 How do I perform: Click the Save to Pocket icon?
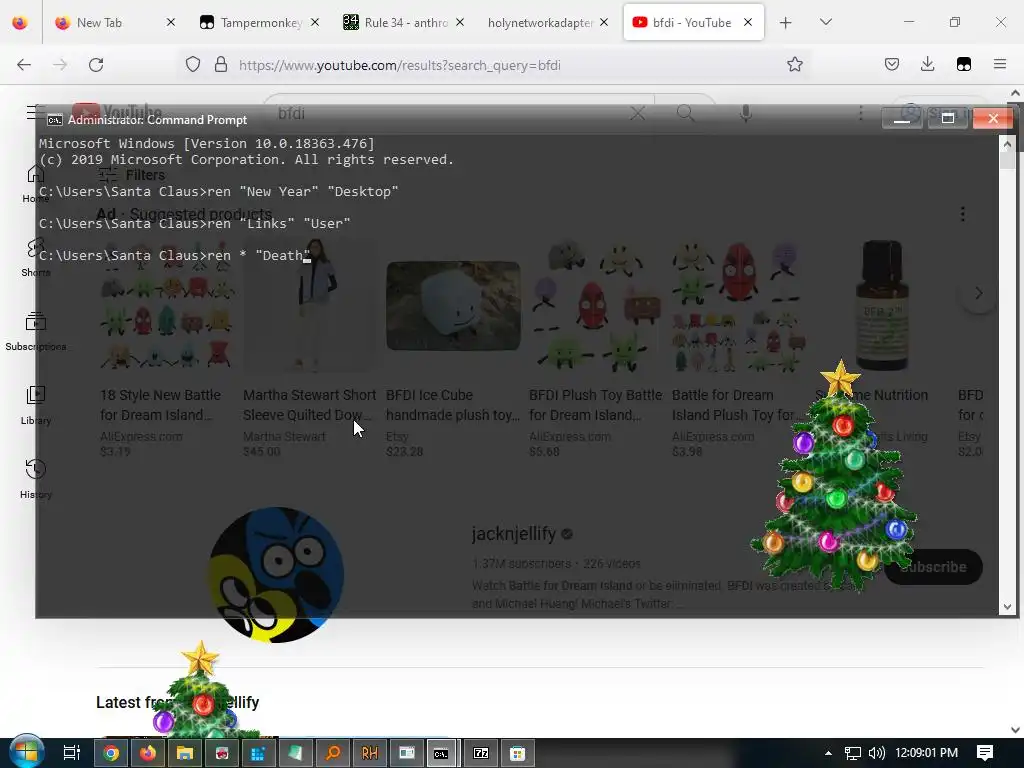(x=892, y=65)
